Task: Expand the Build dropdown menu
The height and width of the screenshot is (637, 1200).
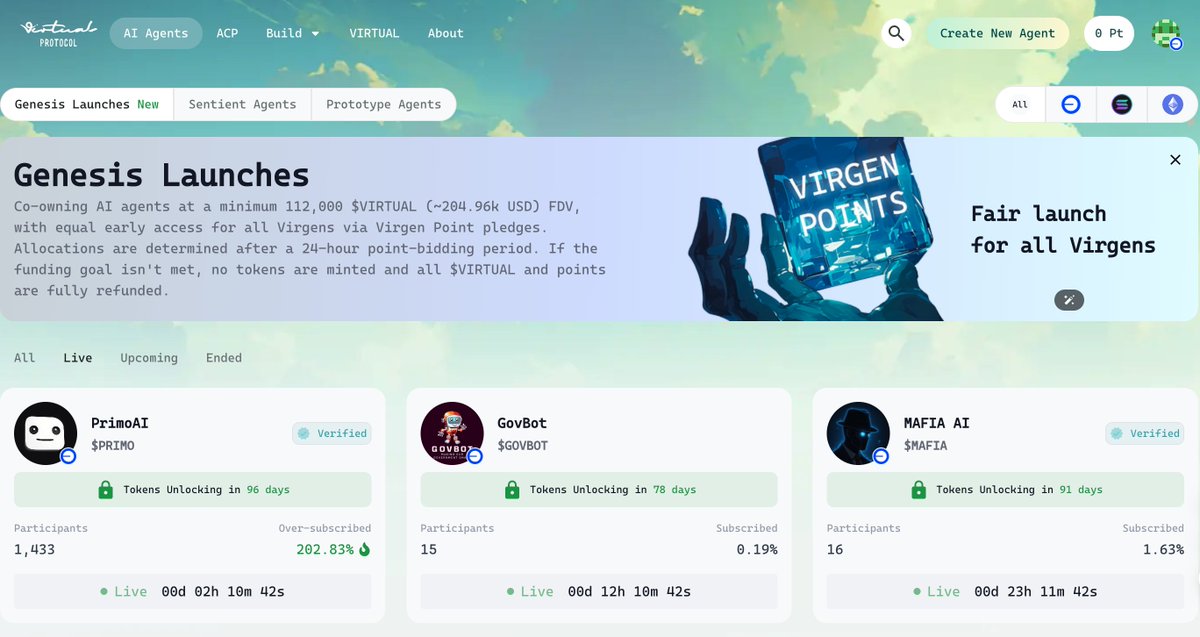Action: 293,33
